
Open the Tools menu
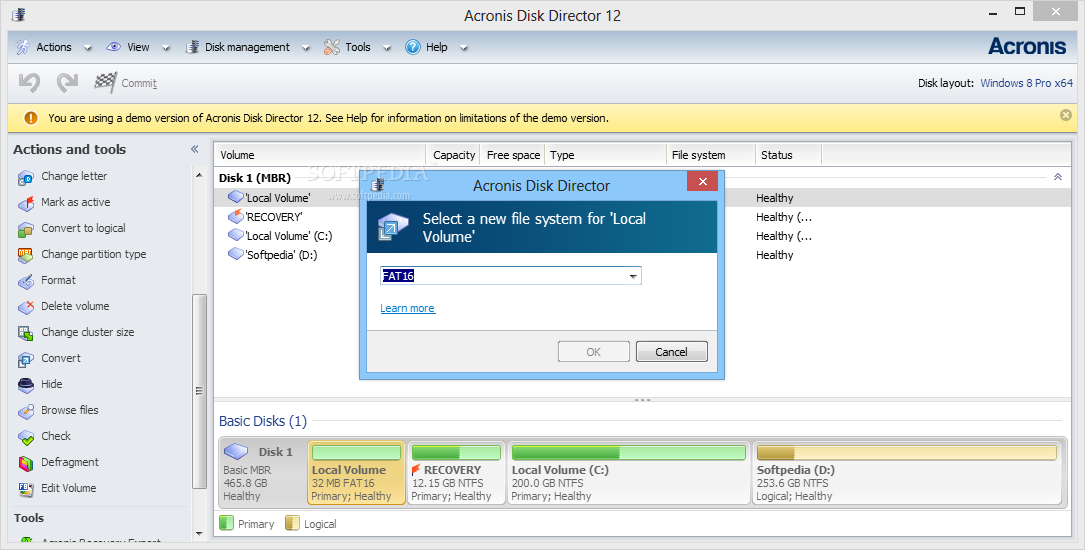coord(358,47)
